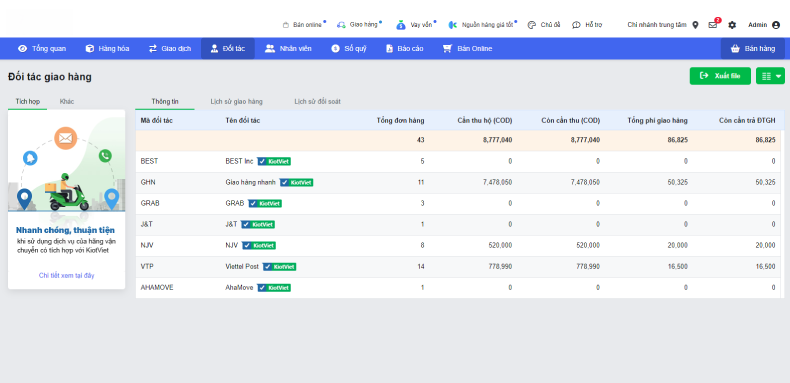Viewport: 790px width, 383px height.
Task: Select the Thông tin tab
Action: [165, 101]
